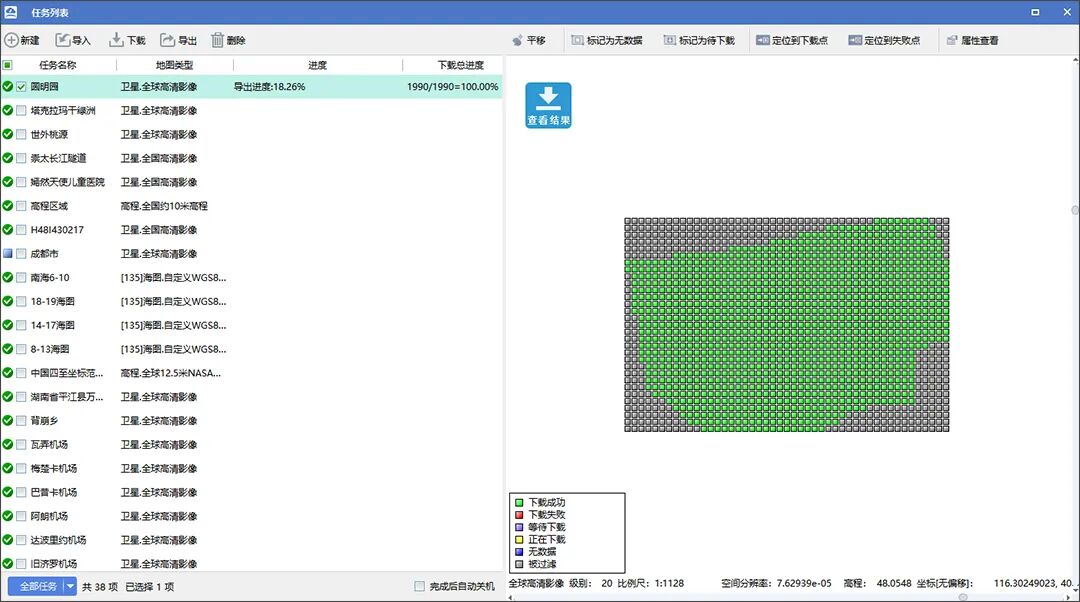Open the 全部任务 dropdown arrow

pos(70,586)
